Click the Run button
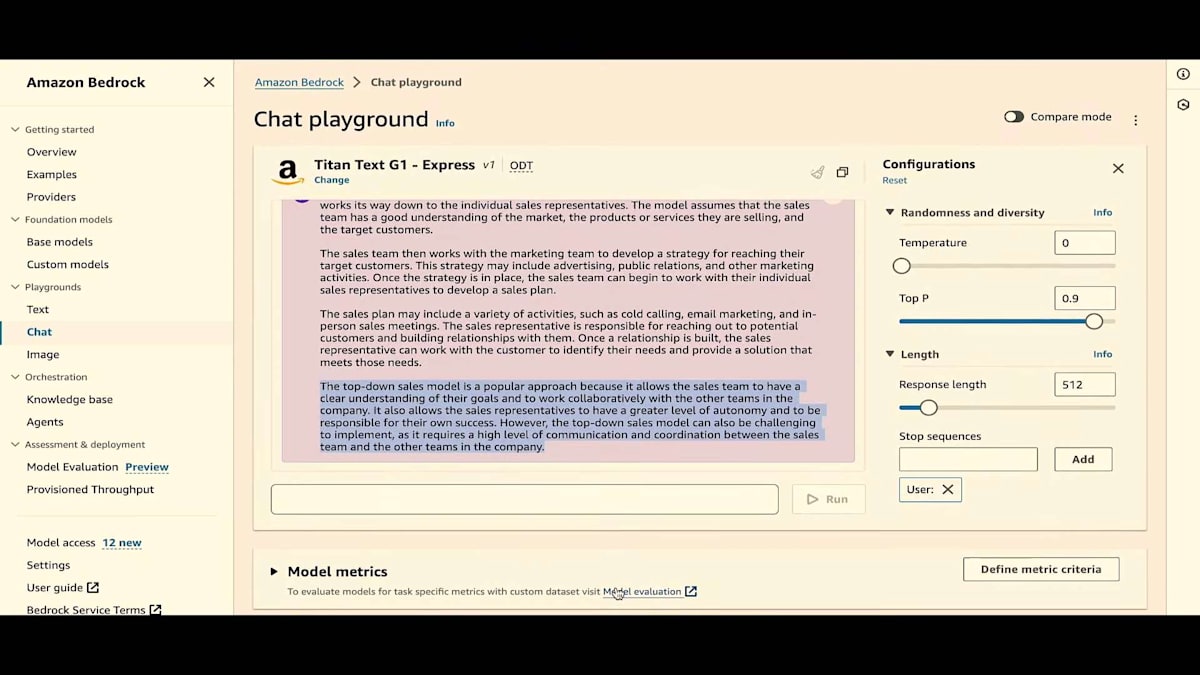1200x675 pixels. (828, 499)
